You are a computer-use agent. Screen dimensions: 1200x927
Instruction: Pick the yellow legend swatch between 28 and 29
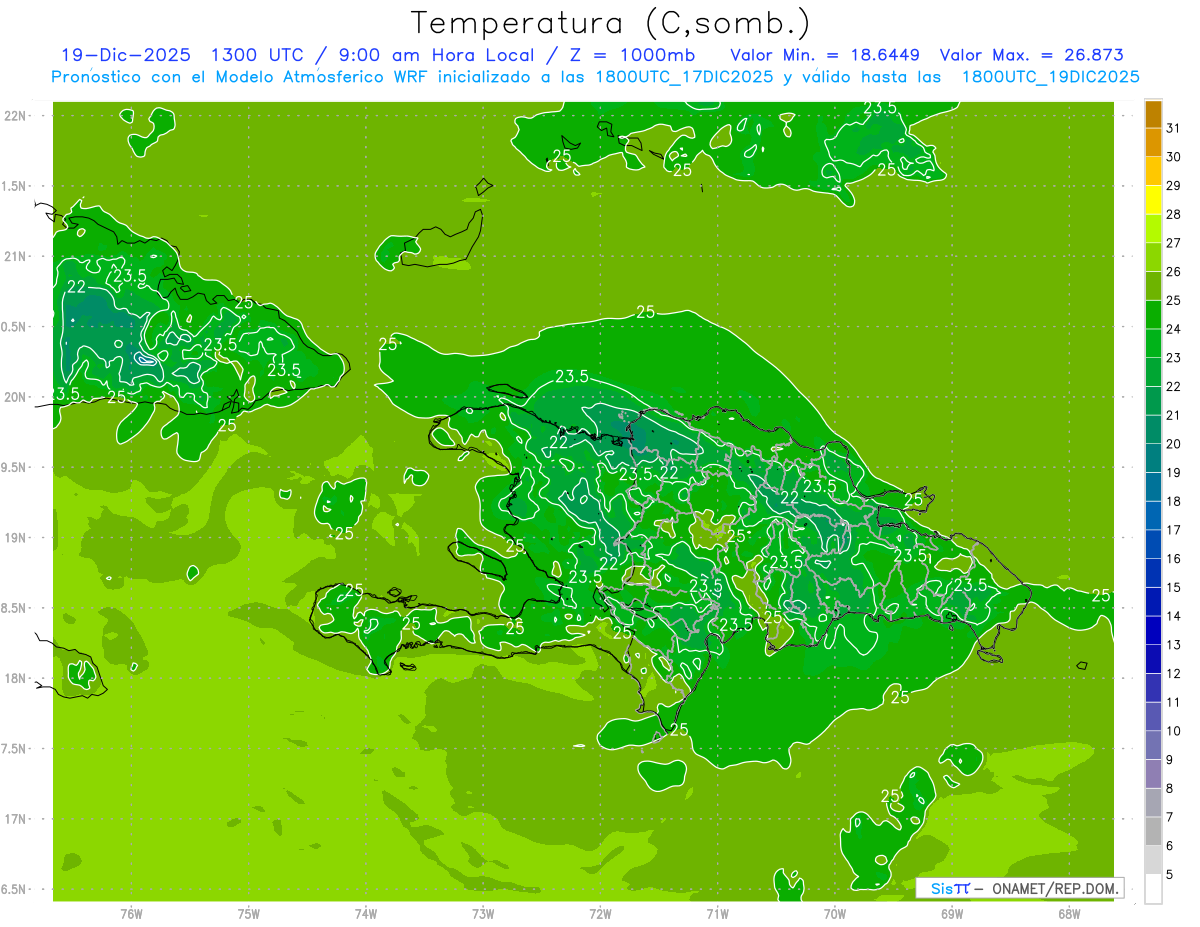click(x=1153, y=200)
